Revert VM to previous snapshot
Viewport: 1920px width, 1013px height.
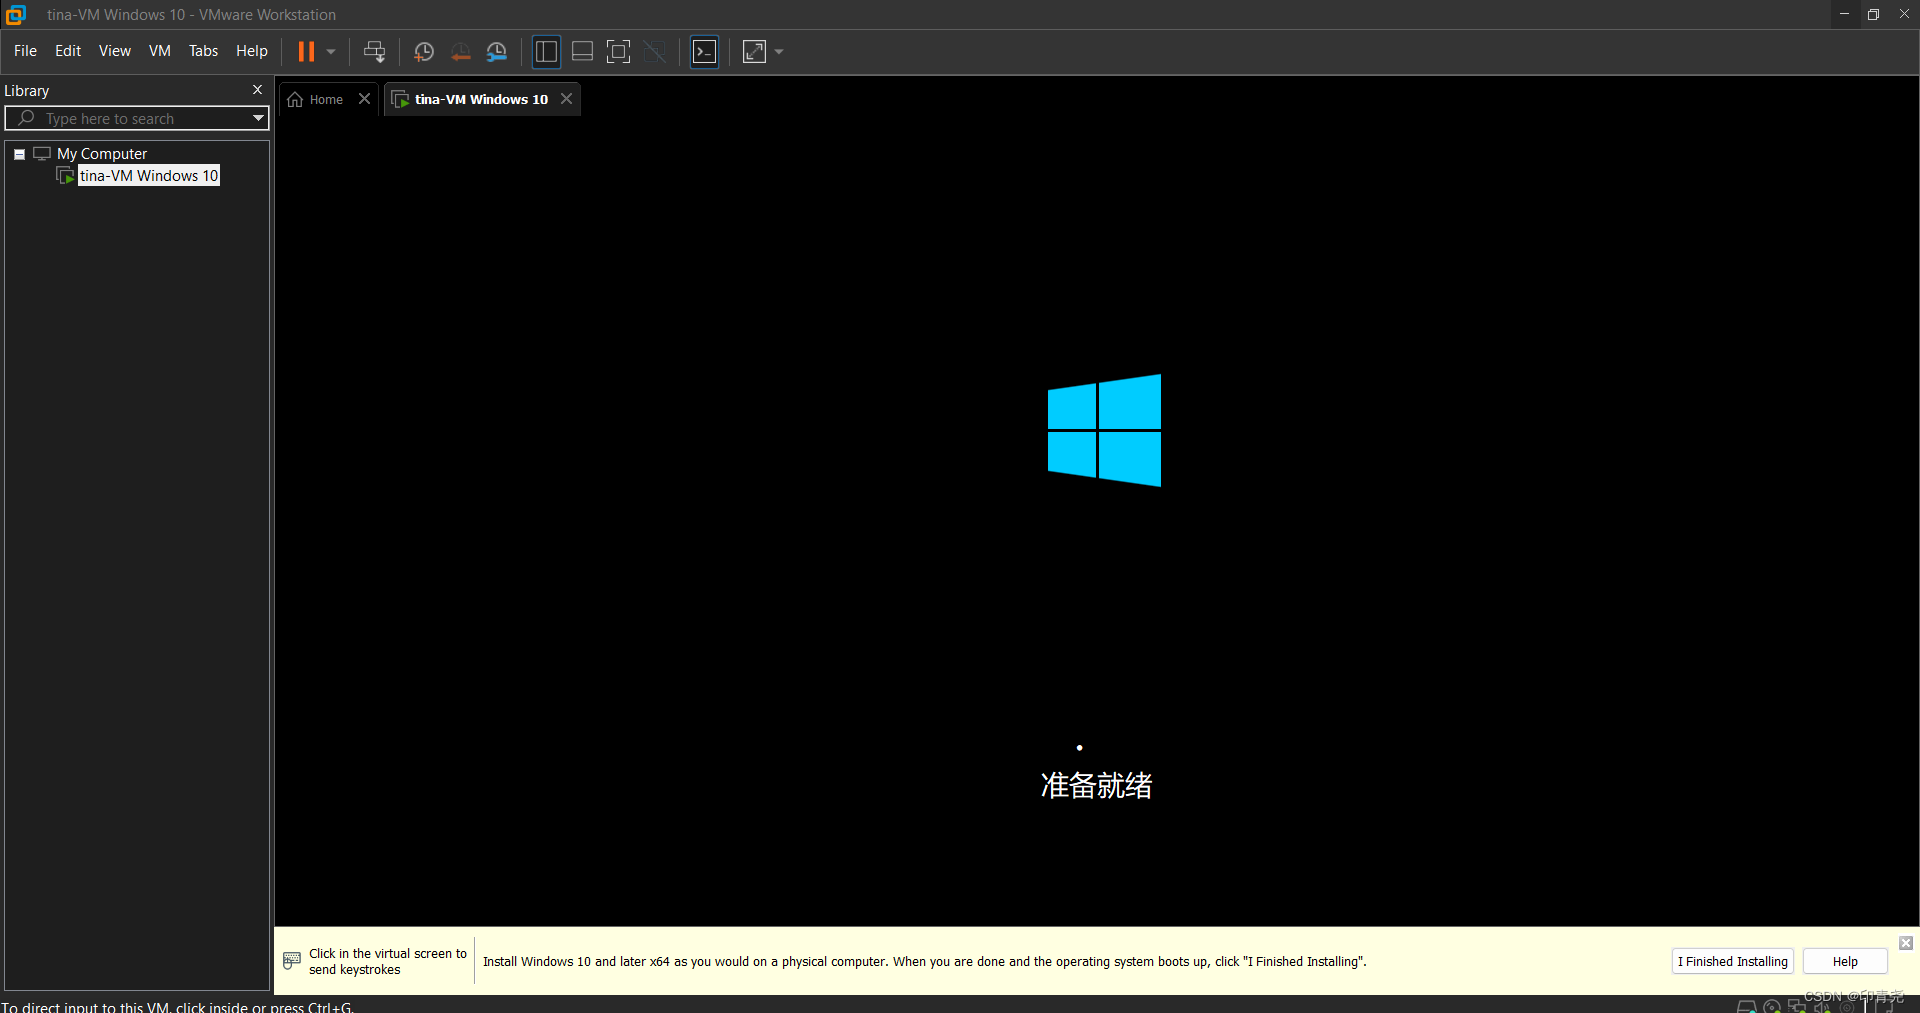coord(460,52)
